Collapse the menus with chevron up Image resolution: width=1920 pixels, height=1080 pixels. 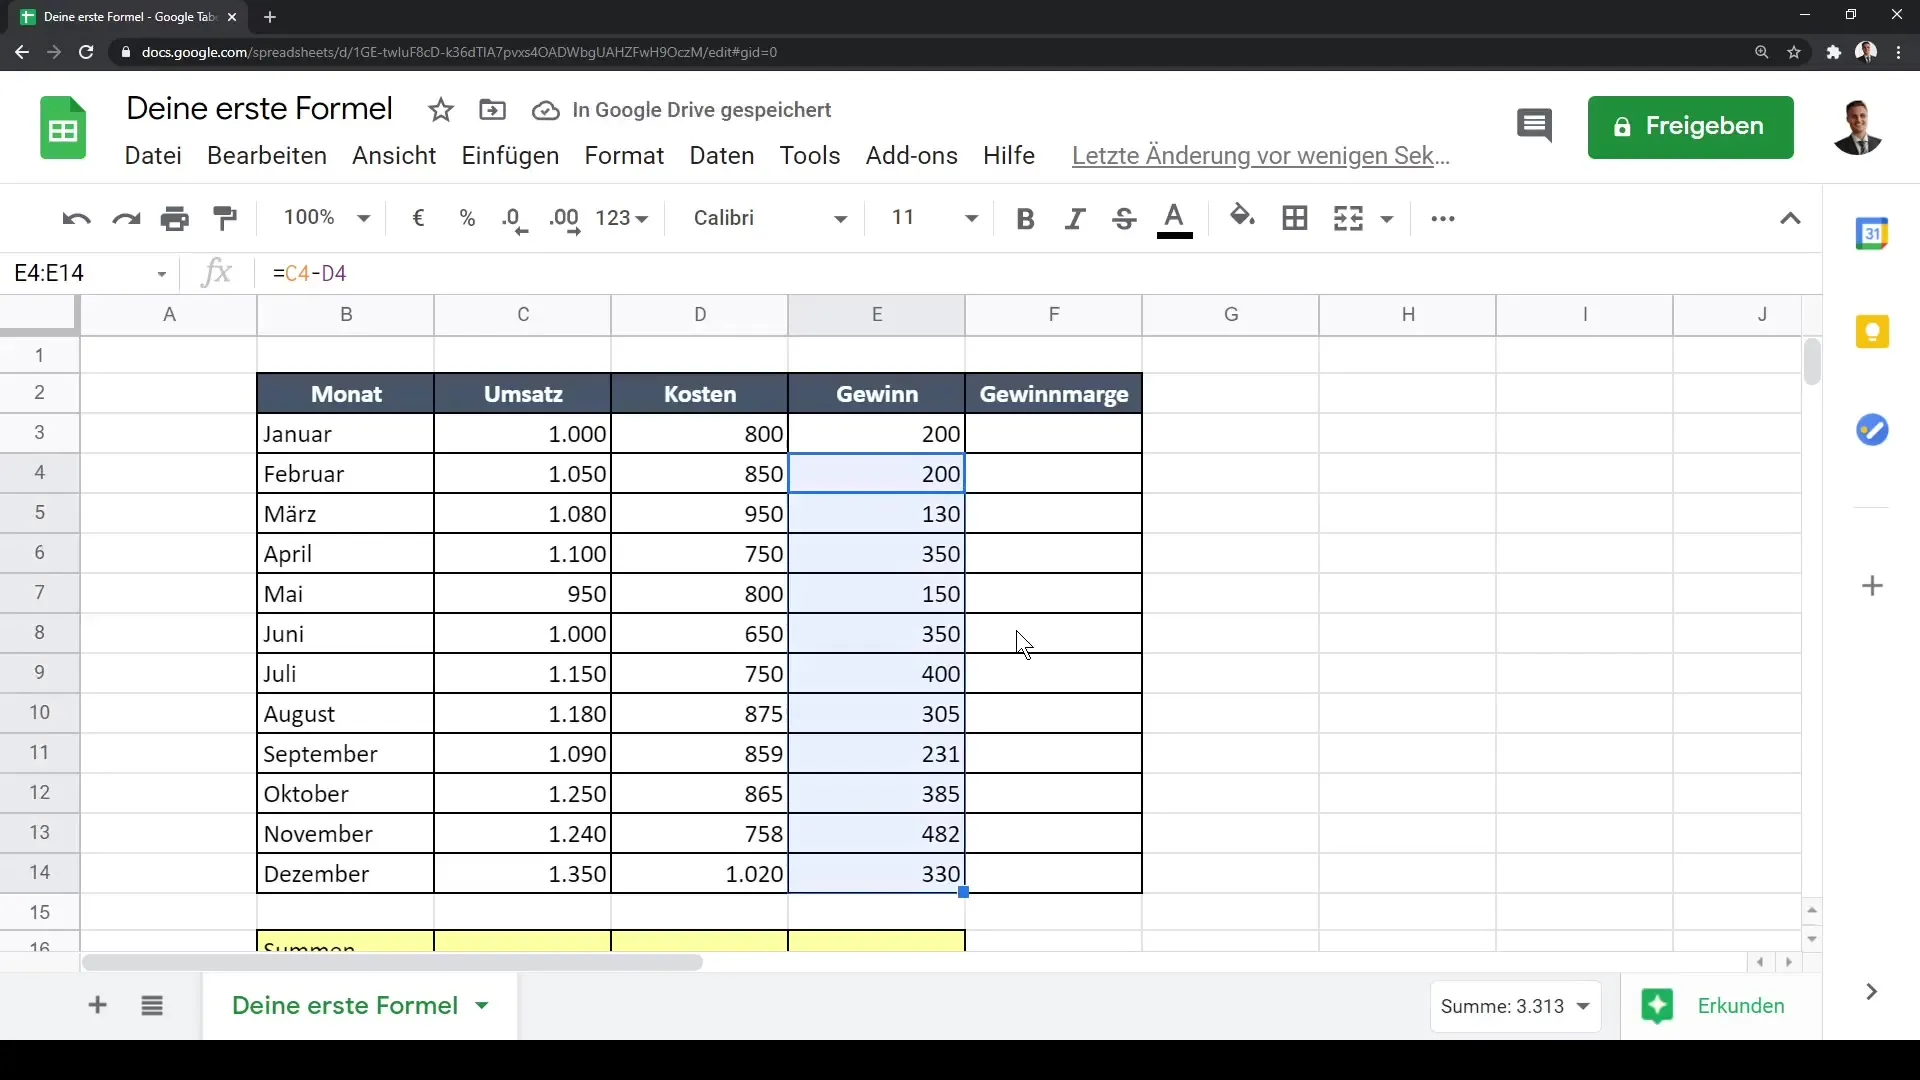point(1790,219)
